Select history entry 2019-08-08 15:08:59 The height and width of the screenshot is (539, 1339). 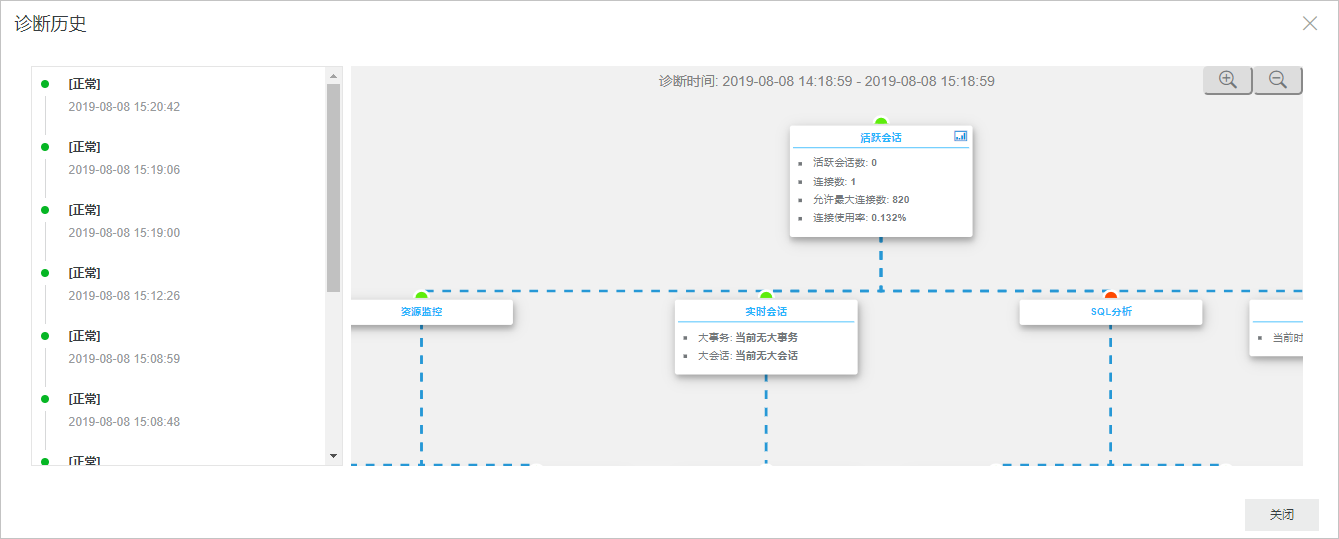(x=124, y=359)
